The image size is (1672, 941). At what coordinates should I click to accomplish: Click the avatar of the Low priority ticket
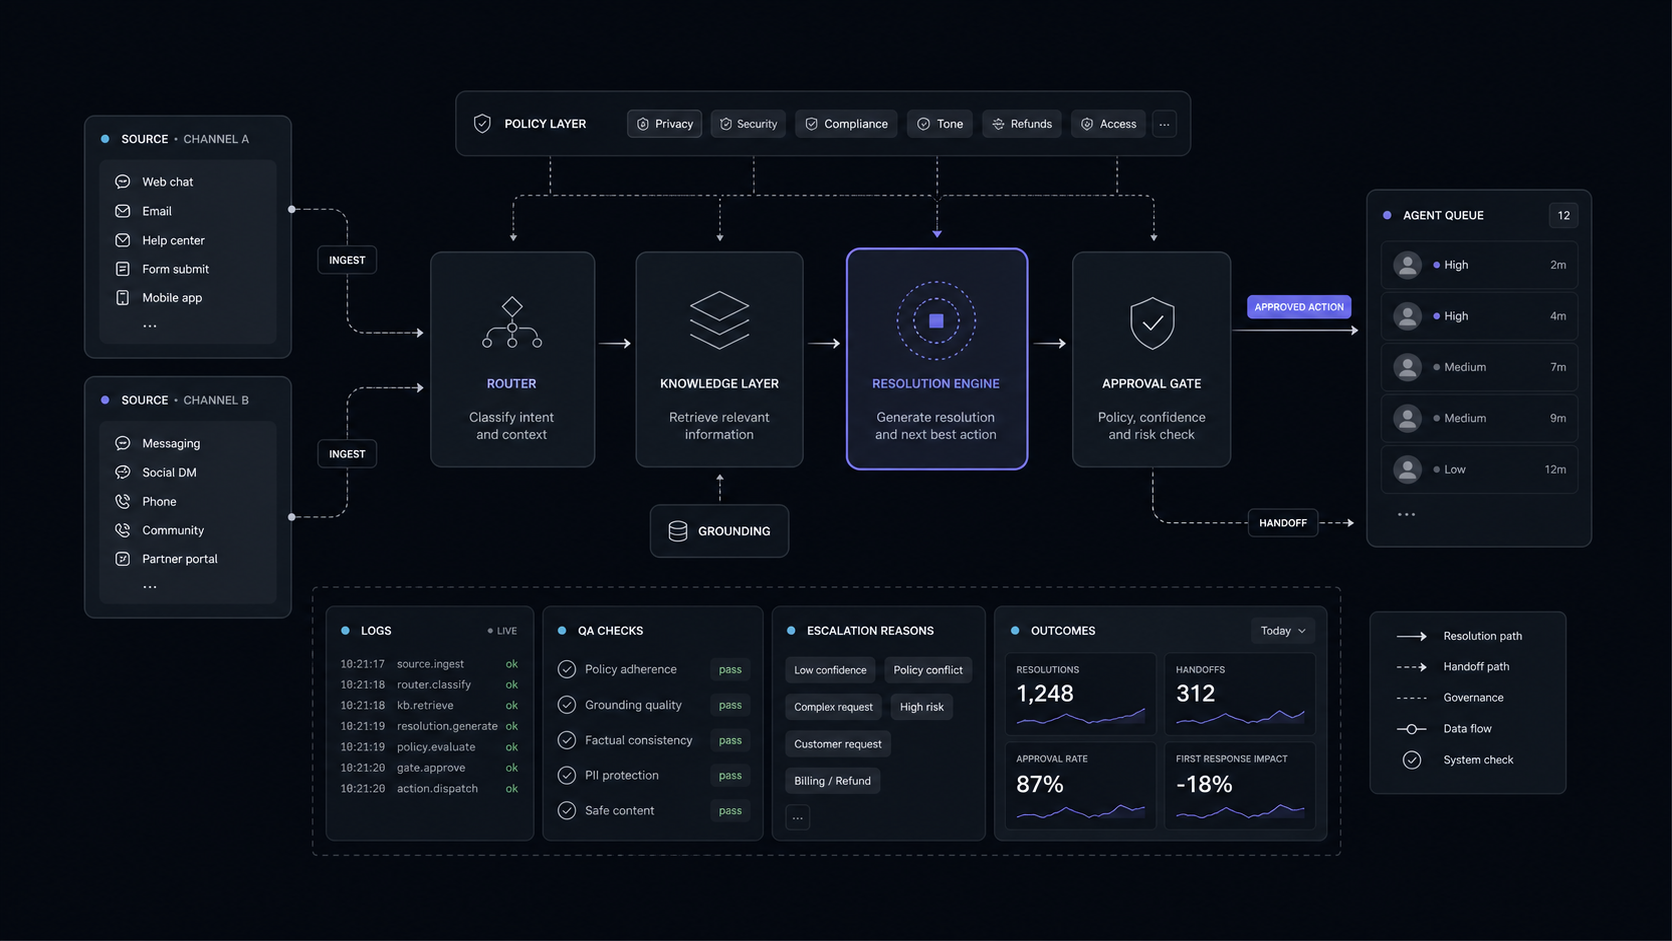click(x=1408, y=469)
